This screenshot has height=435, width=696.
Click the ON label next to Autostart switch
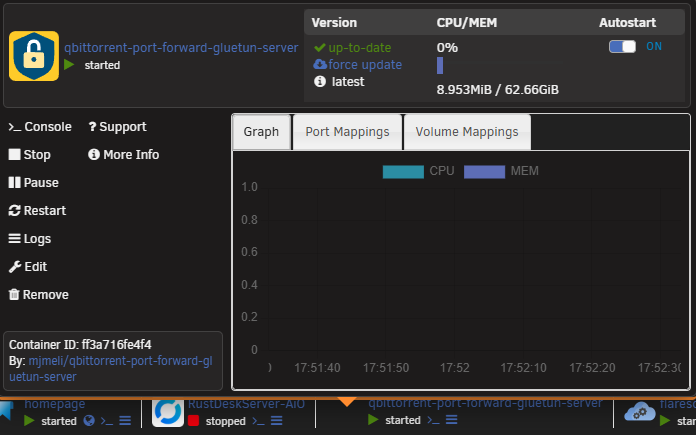(654, 47)
